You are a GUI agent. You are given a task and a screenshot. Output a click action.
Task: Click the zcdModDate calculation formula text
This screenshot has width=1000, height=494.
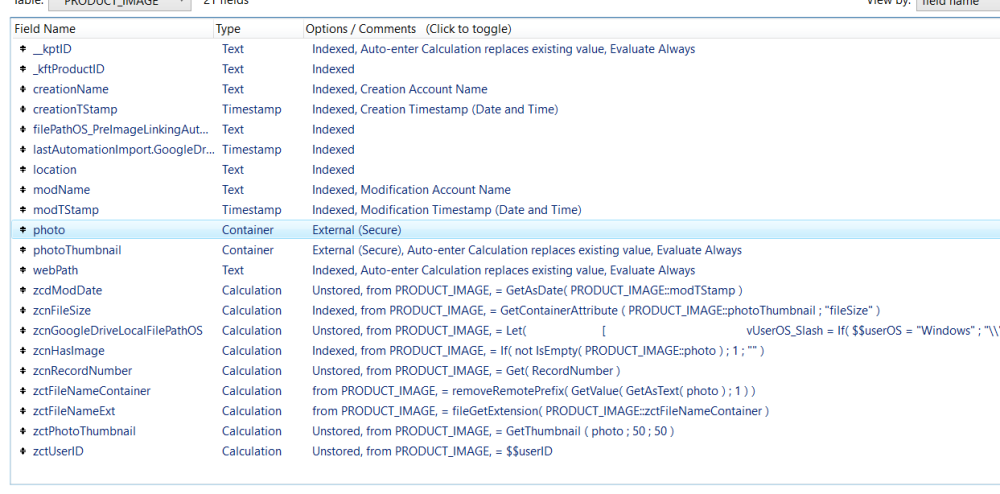tap(526, 290)
